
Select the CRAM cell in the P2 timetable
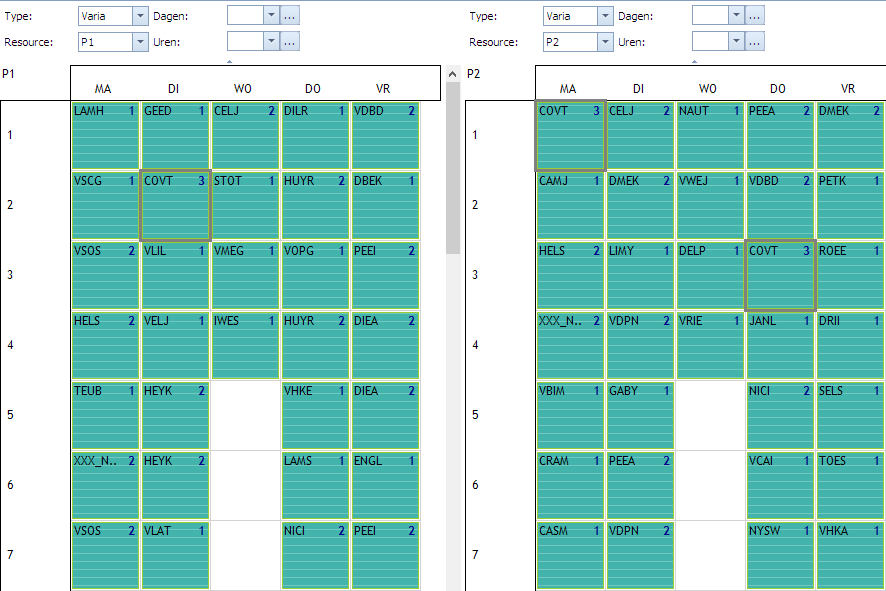(x=570, y=486)
